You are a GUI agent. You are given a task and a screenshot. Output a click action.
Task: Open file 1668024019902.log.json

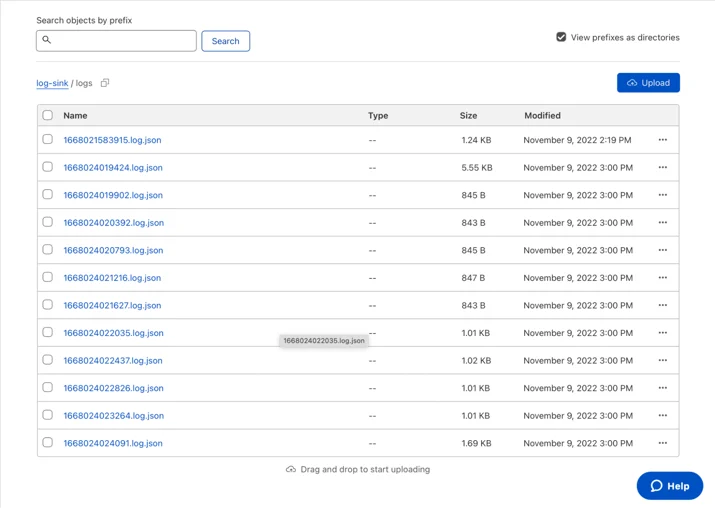(x=113, y=195)
